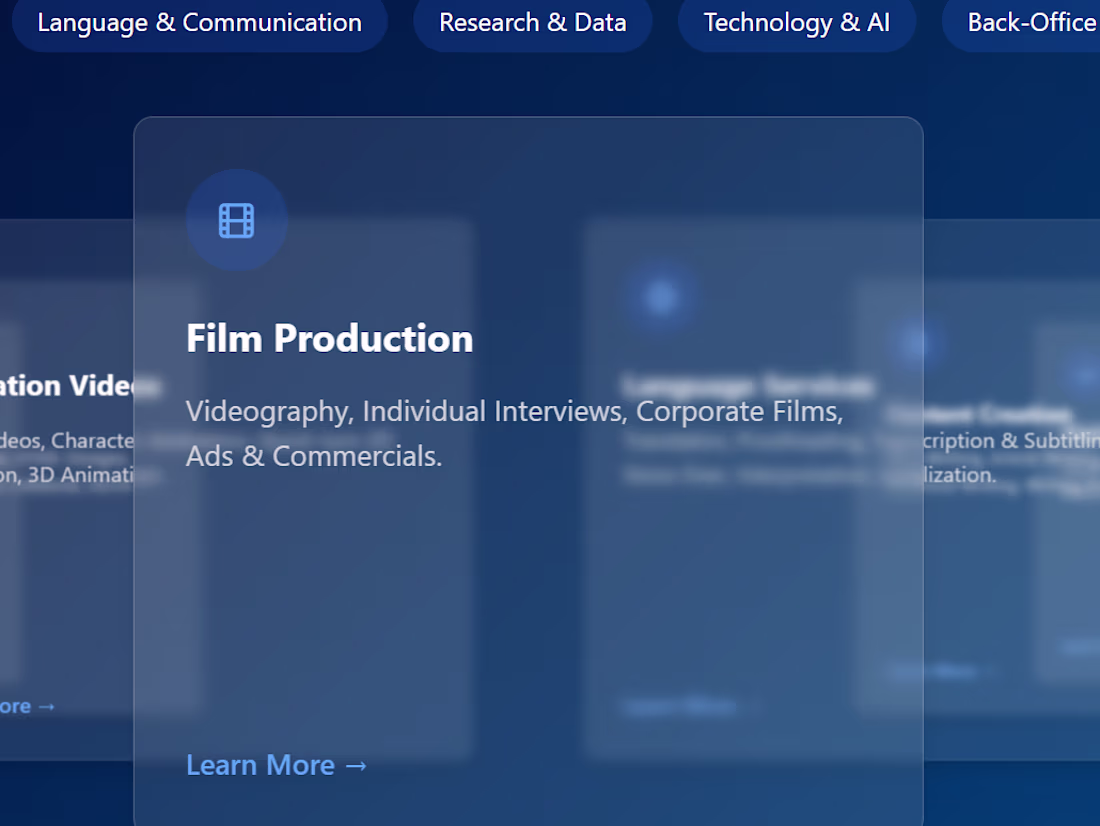Click Learn More under Language Services
The height and width of the screenshot is (826, 1100).
680,705
